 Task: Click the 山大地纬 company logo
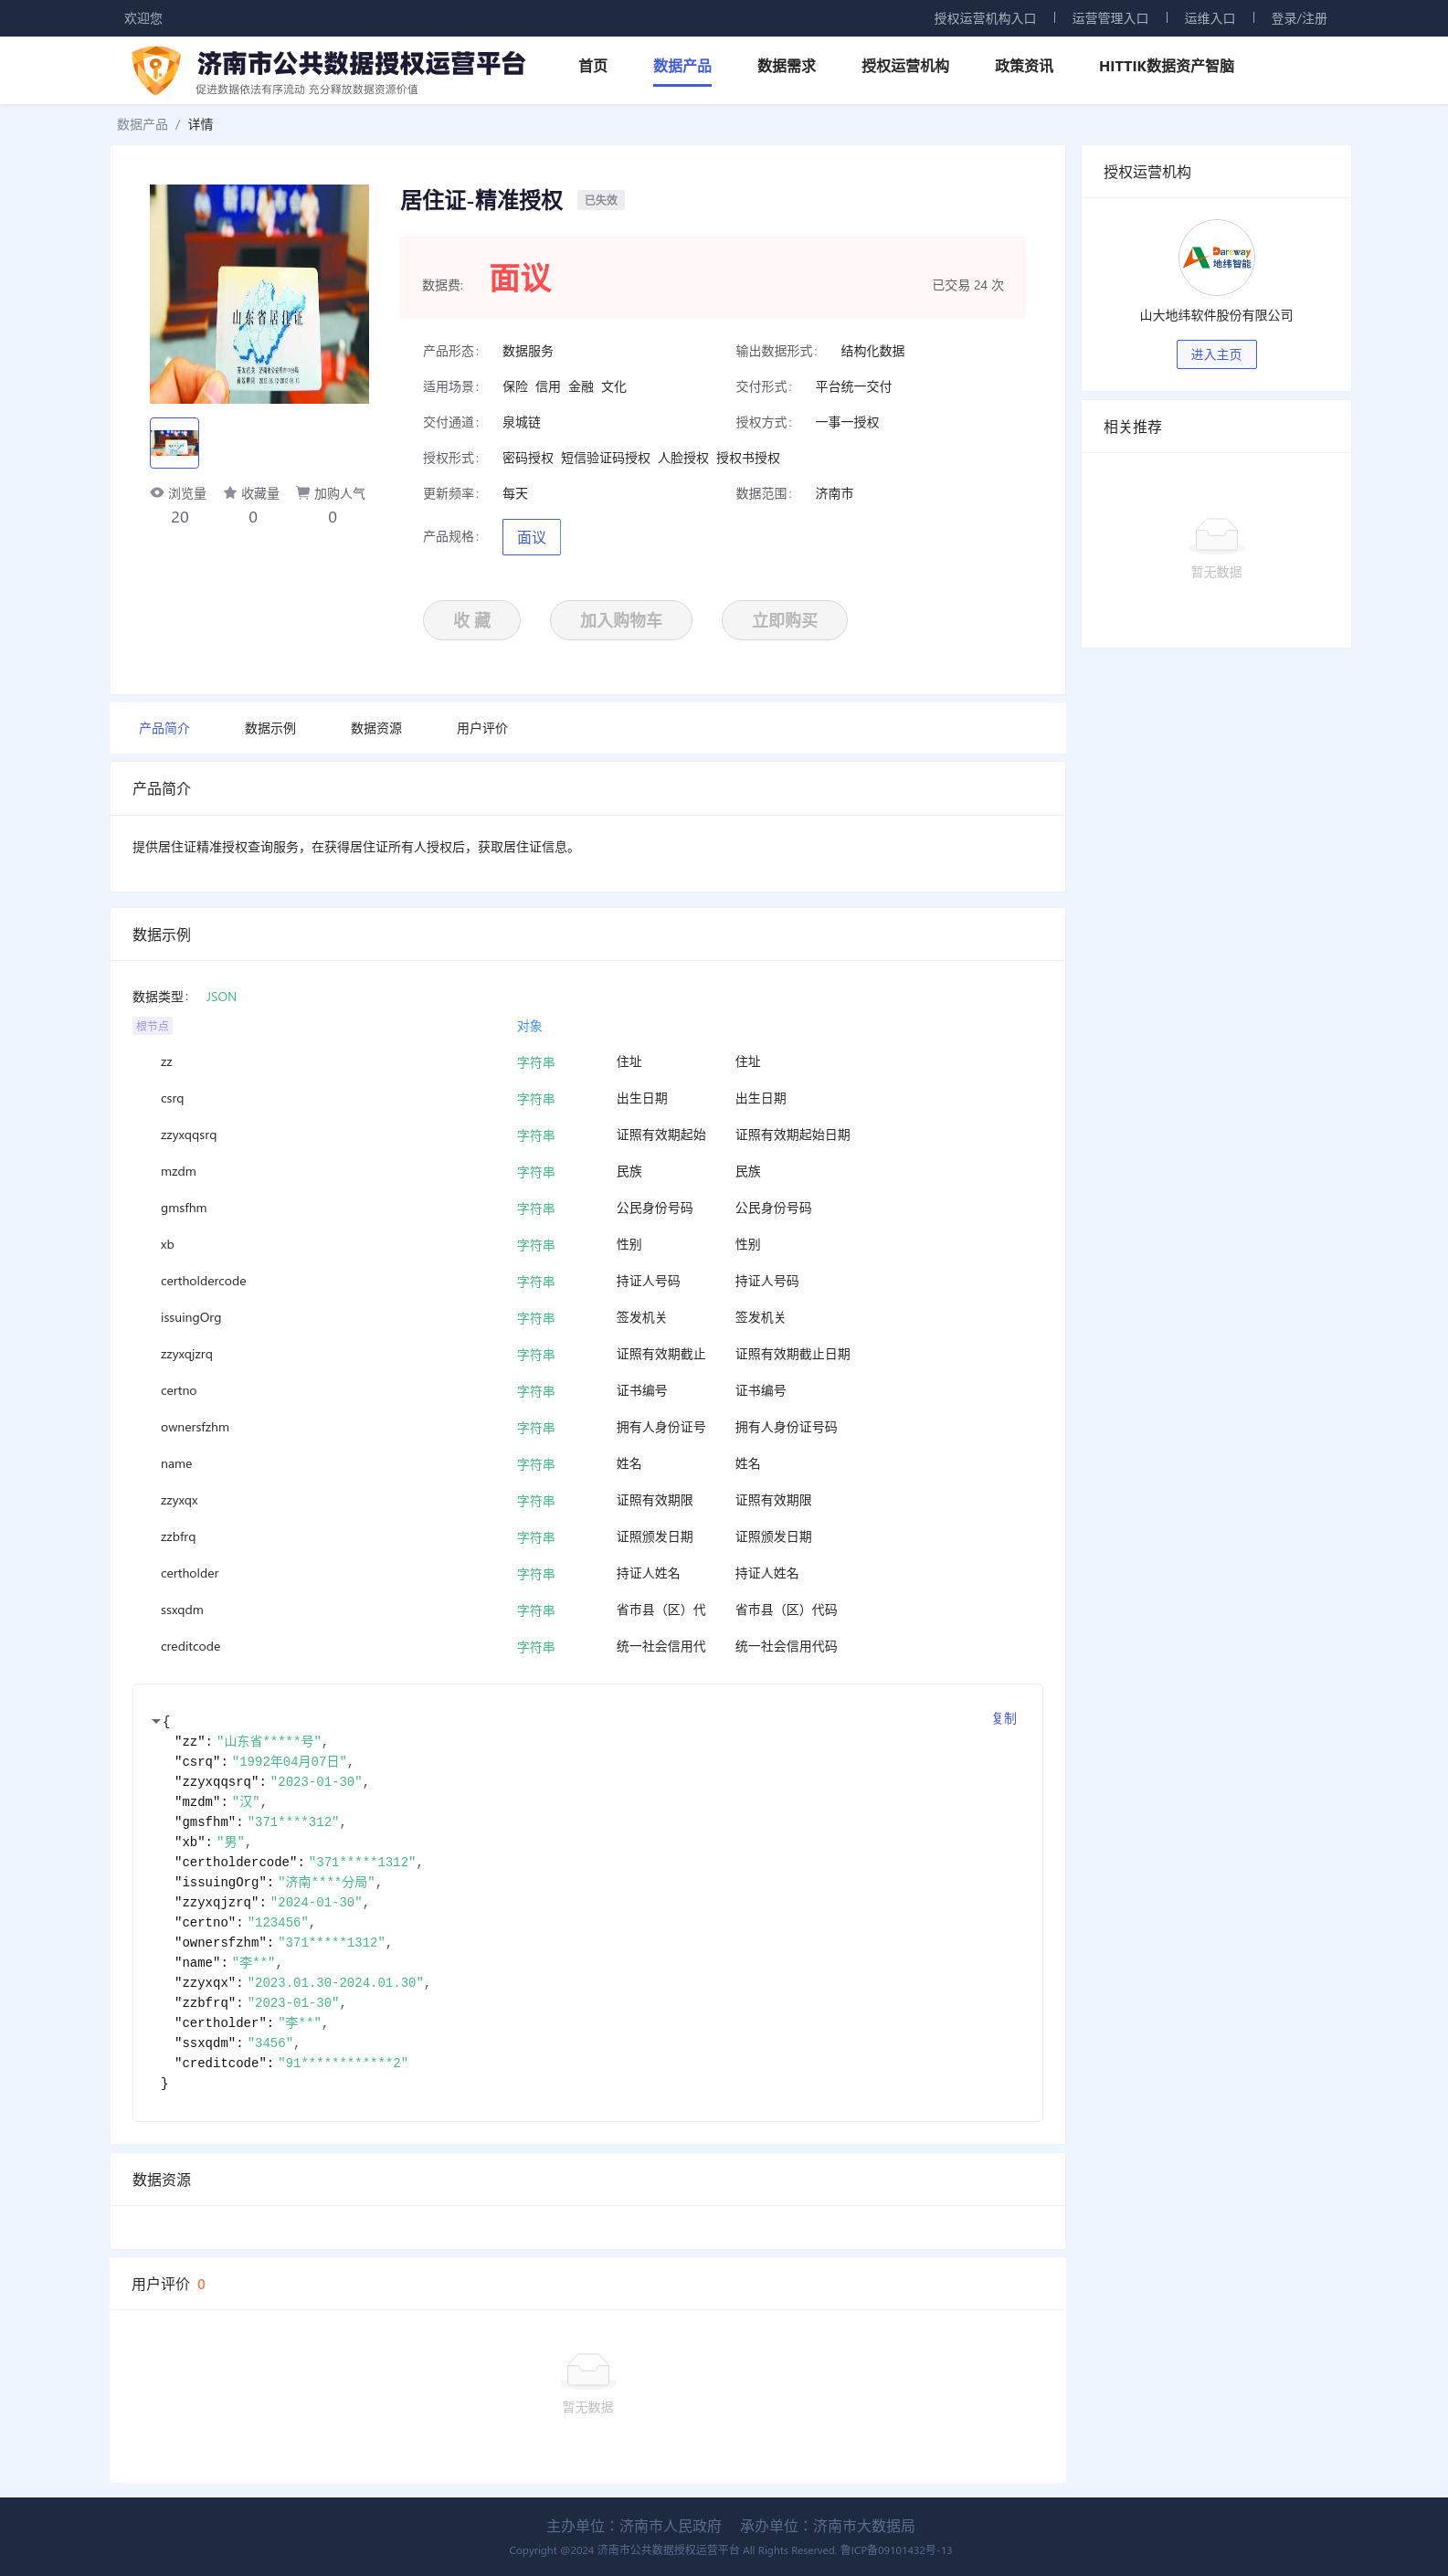tap(1216, 258)
